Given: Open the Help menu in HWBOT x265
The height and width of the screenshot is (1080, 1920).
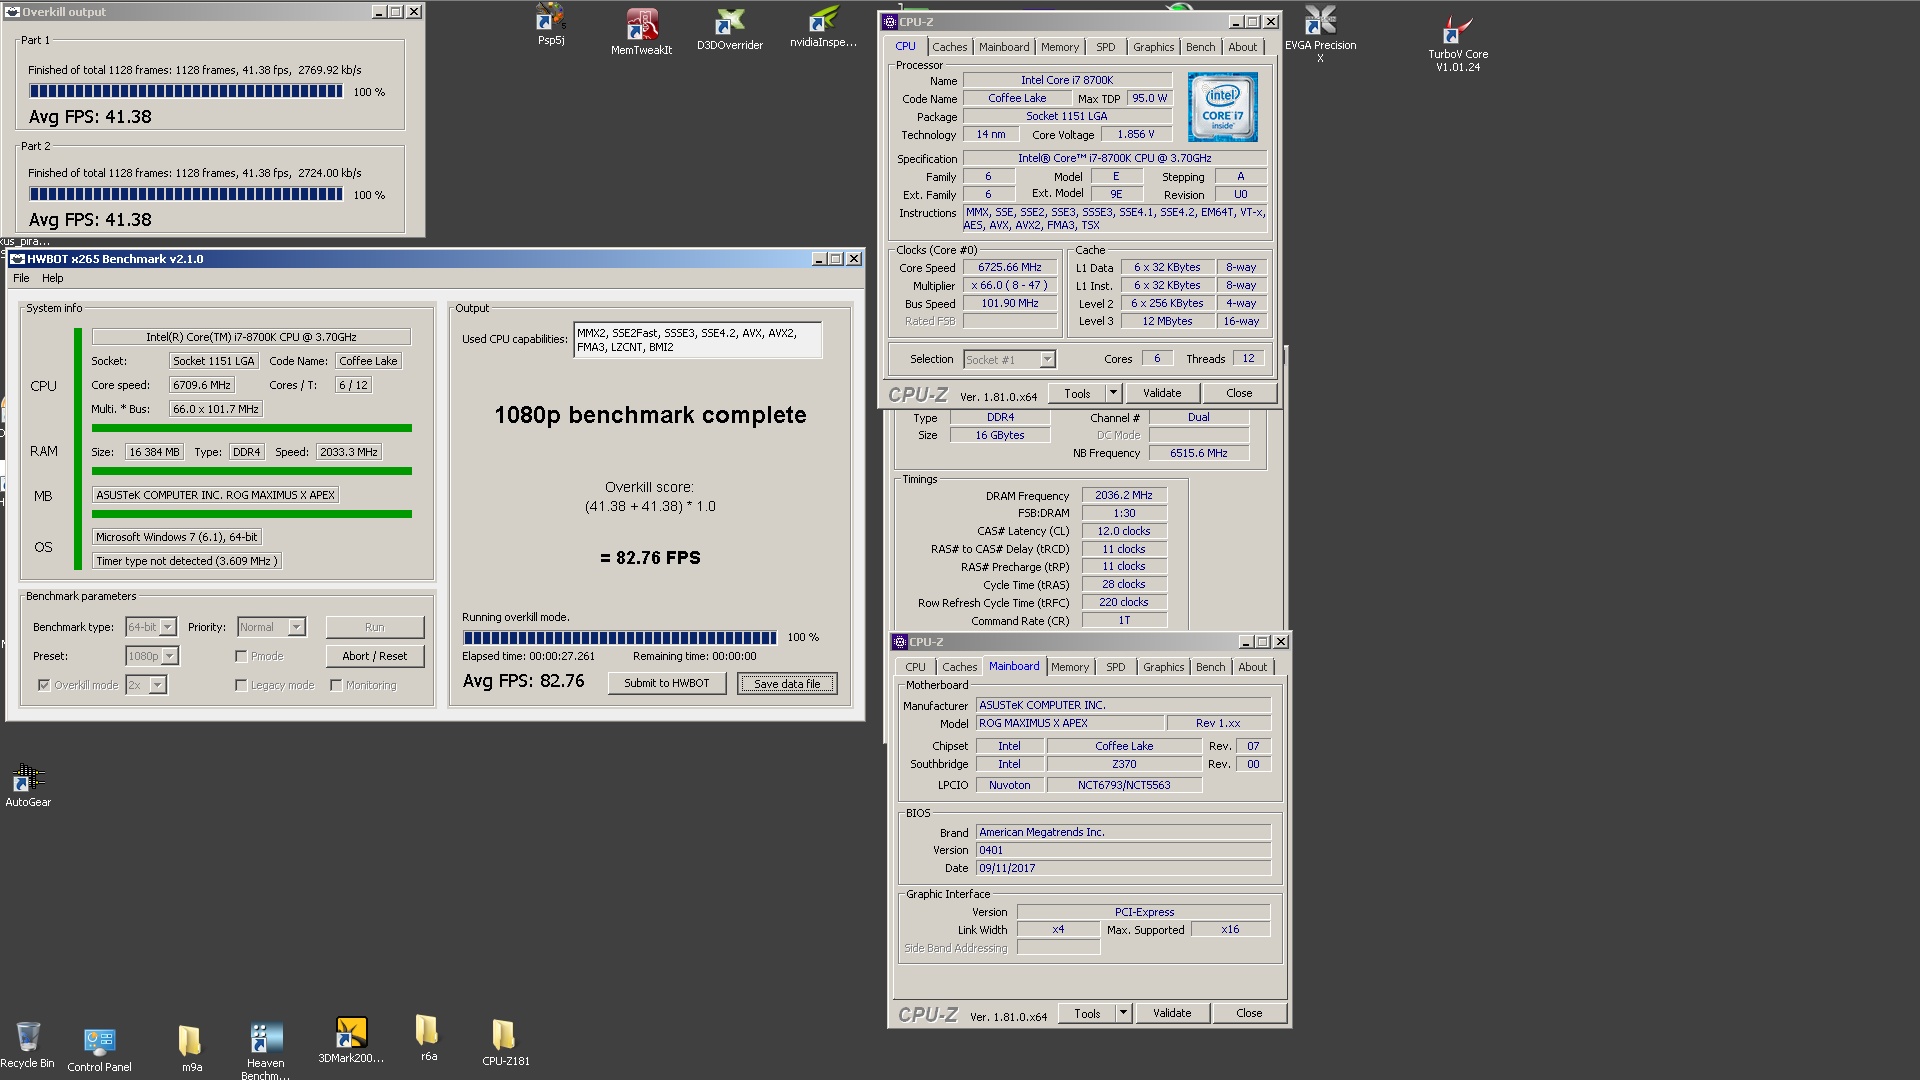Looking at the screenshot, I should tap(53, 278).
